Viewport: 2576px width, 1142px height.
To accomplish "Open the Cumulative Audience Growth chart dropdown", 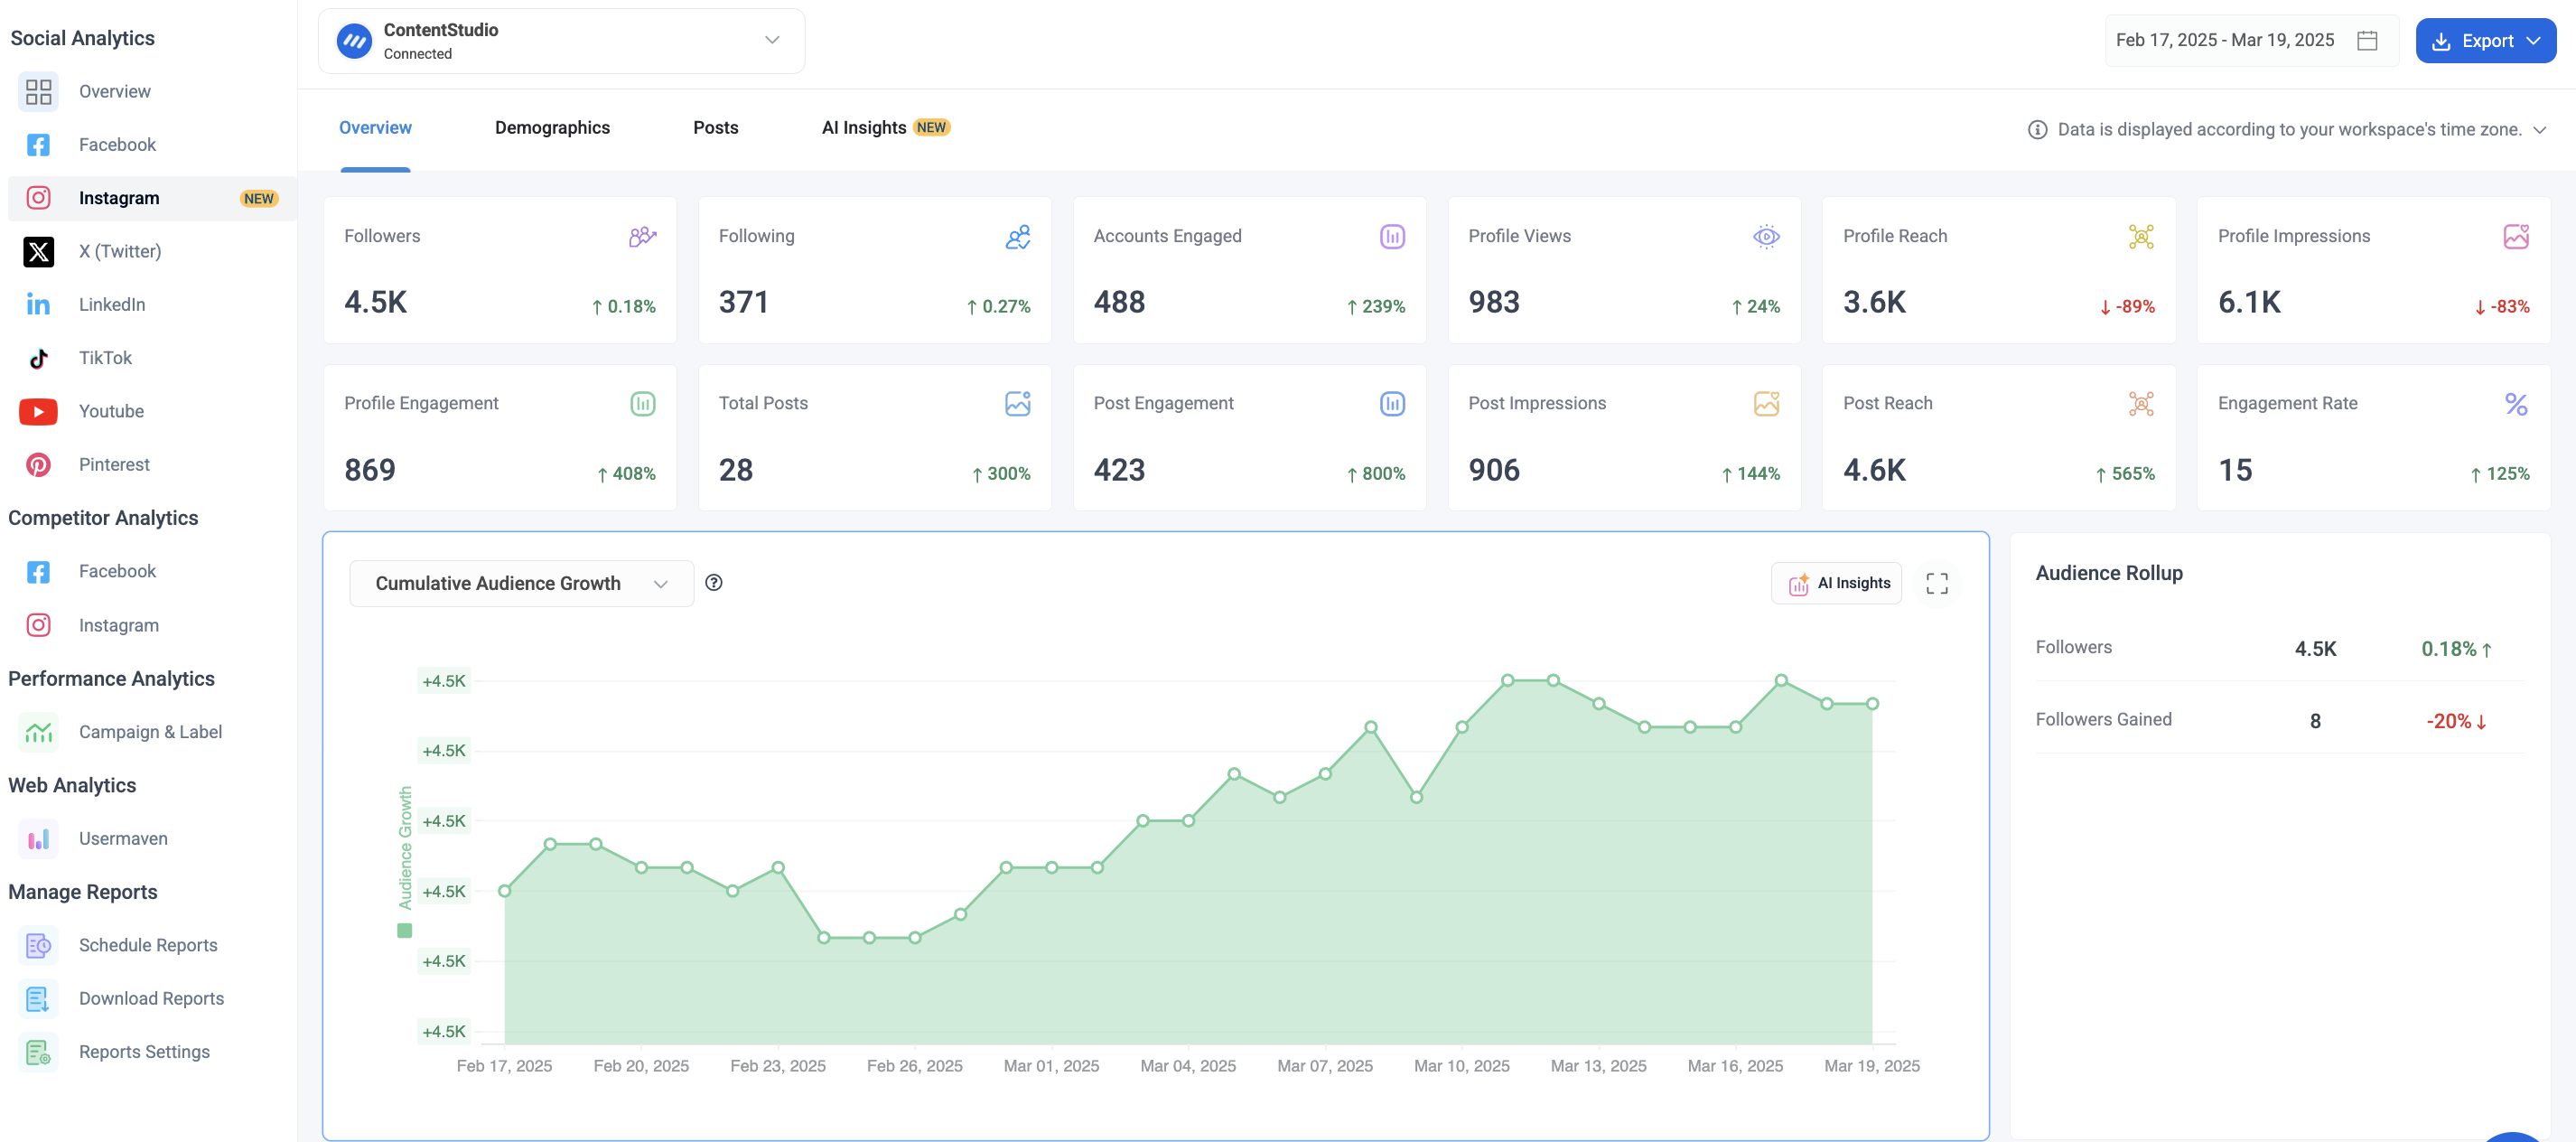I will coord(521,583).
